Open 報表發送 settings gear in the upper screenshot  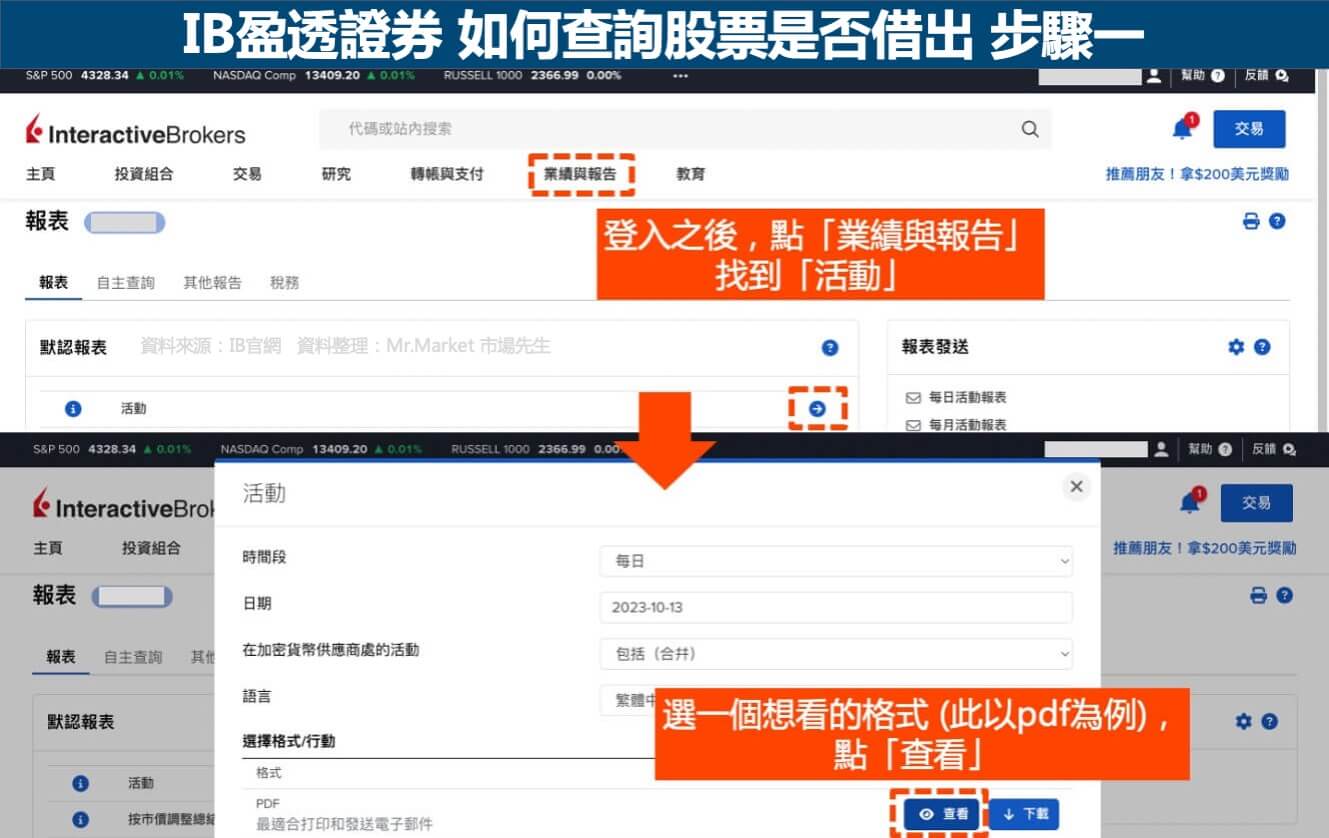click(x=1236, y=347)
